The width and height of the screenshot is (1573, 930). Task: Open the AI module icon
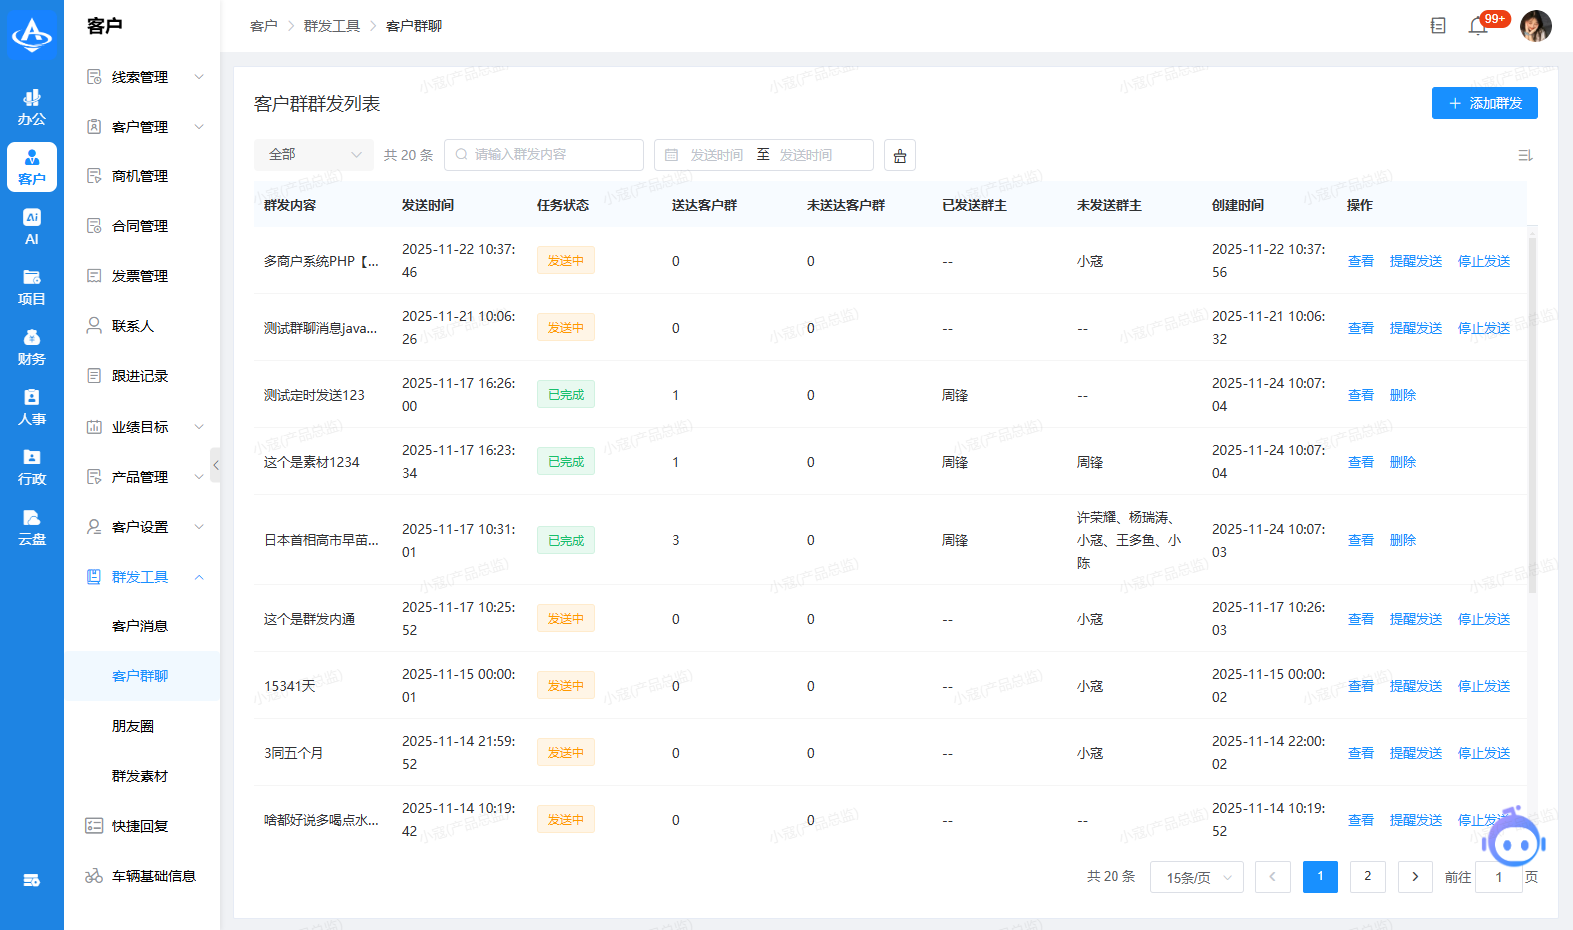click(32, 226)
